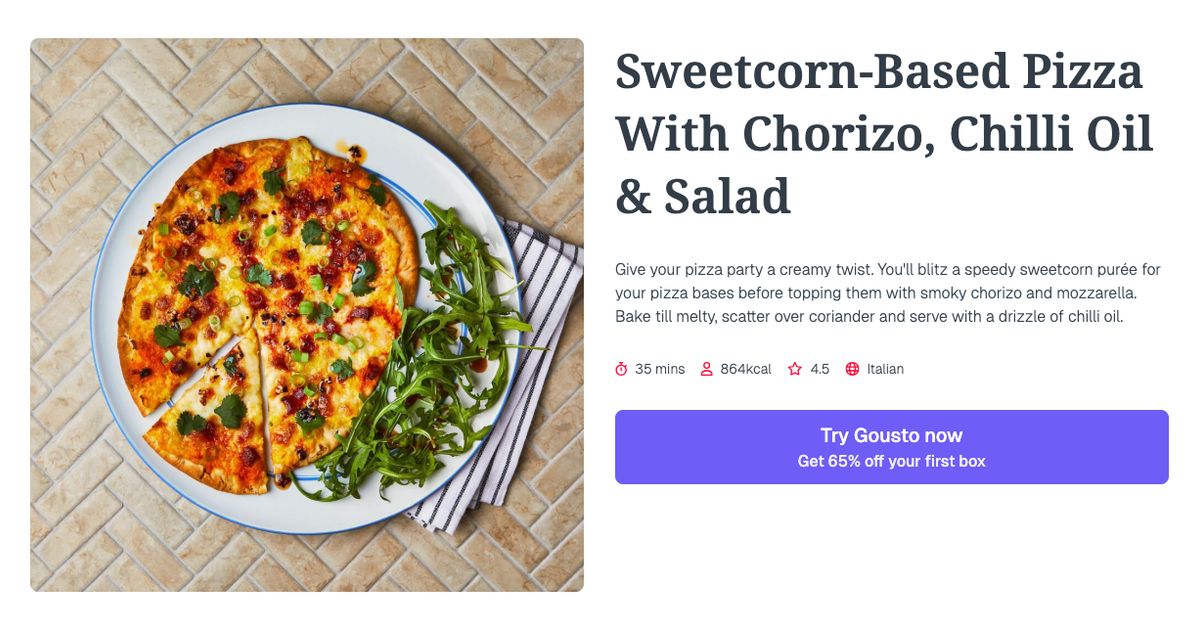
Task: Select the star outline next to 4.5
Action: [795, 368]
